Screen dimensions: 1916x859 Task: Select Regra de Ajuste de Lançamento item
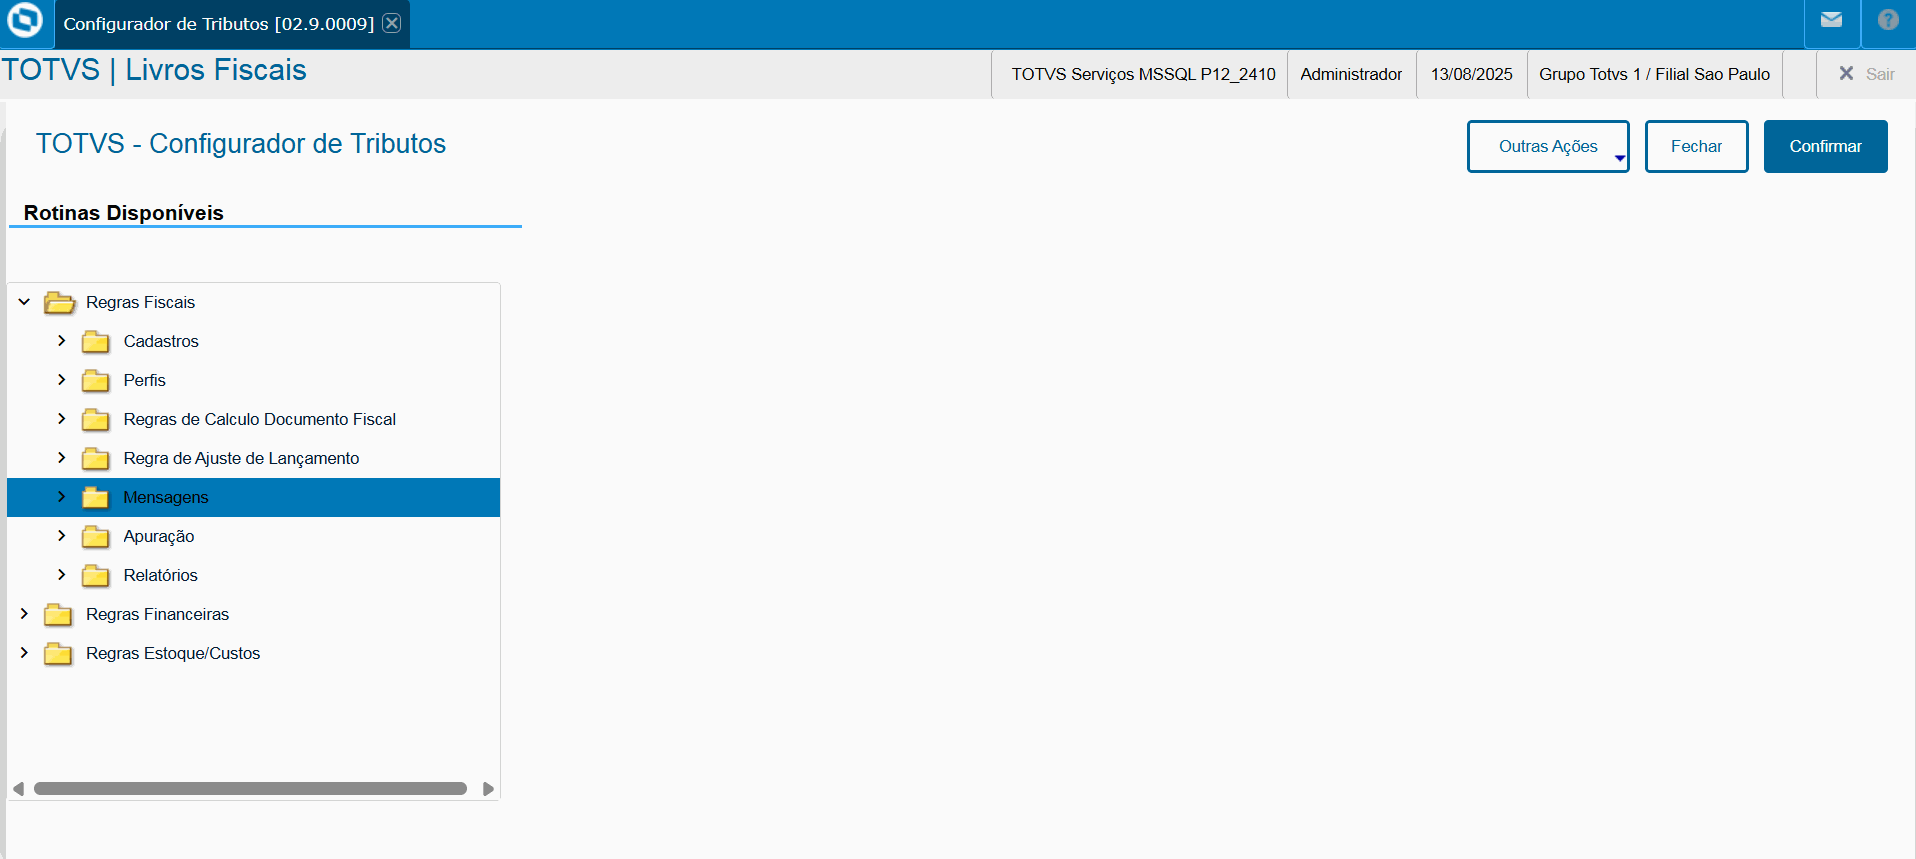[x=241, y=458]
